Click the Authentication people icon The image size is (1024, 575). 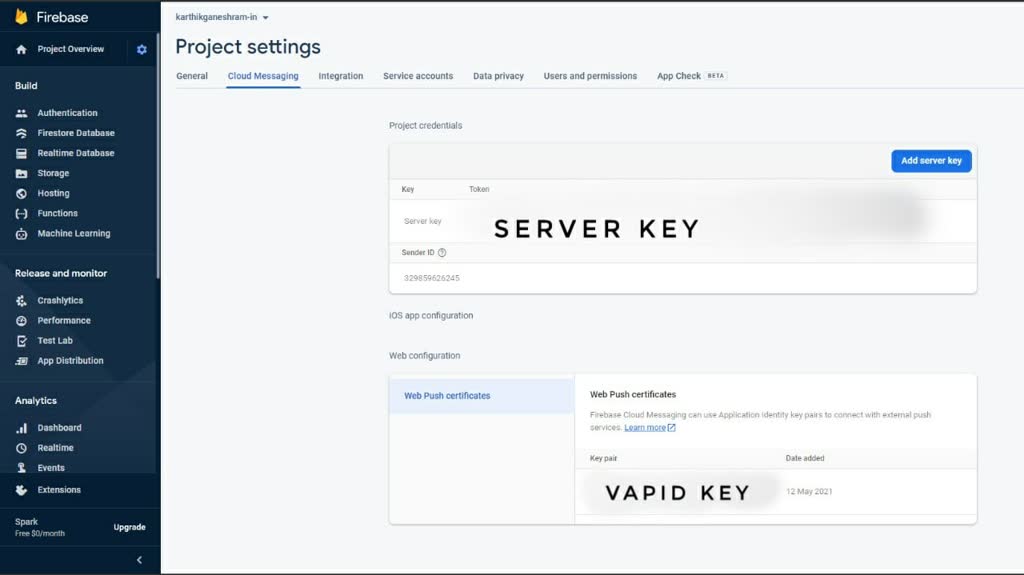pyautogui.click(x=22, y=113)
